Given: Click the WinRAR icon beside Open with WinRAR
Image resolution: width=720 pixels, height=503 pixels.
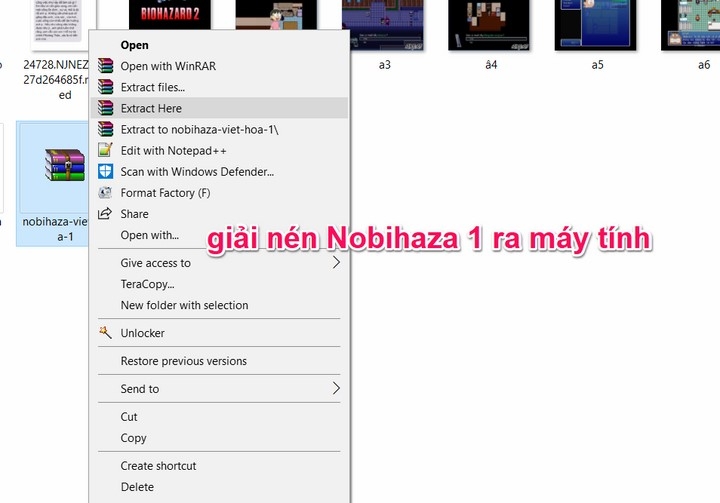Looking at the screenshot, I should coord(106,66).
